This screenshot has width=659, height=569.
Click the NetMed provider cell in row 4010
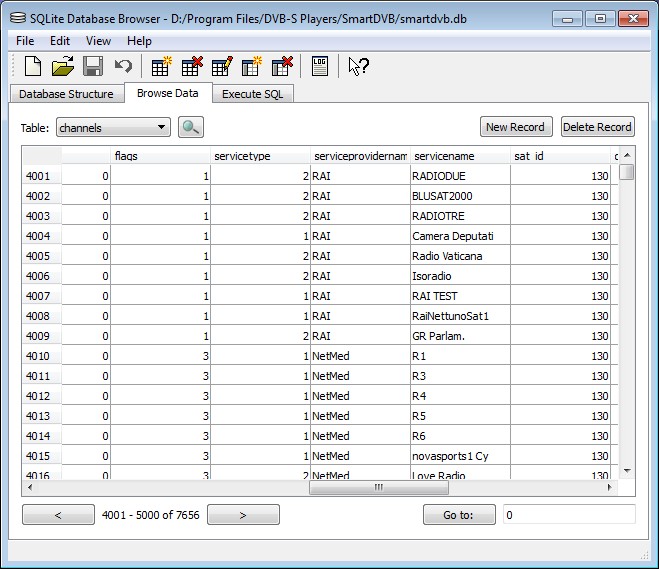pos(361,356)
